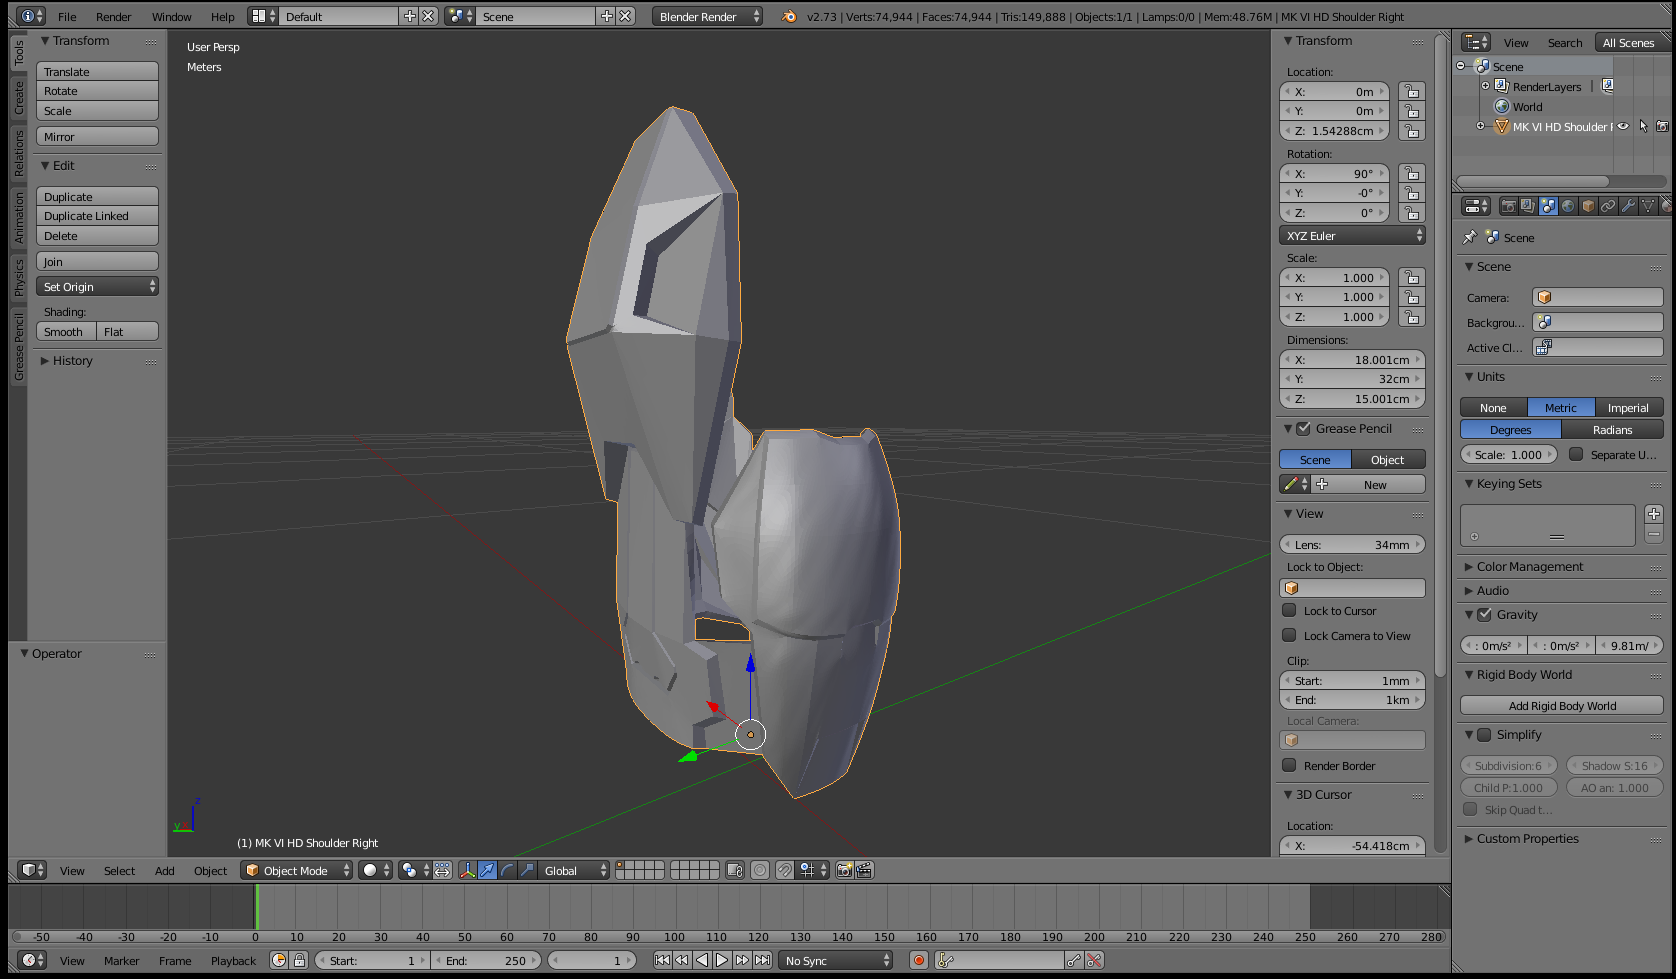Image resolution: width=1676 pixels, height=979 pixels.
Task: Open the Render properties tab (camera icon)
Action: (1508, 206)
